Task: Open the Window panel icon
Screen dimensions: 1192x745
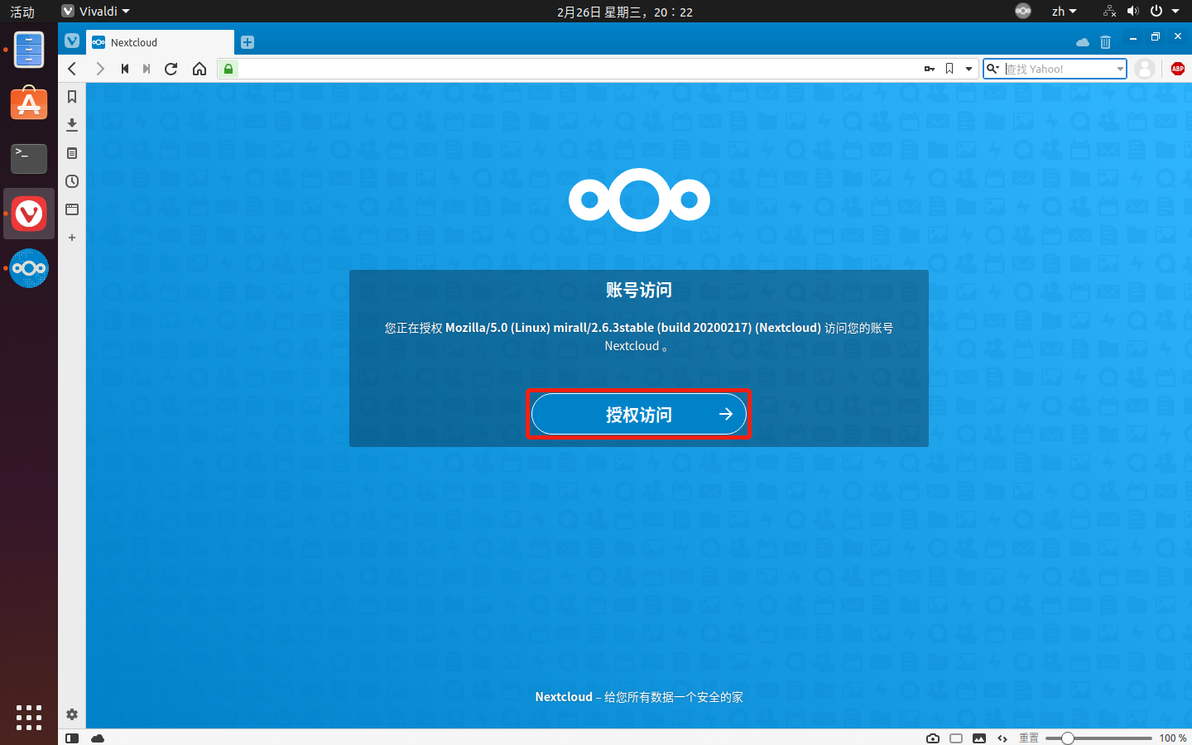Action: (x=72, y=209)
